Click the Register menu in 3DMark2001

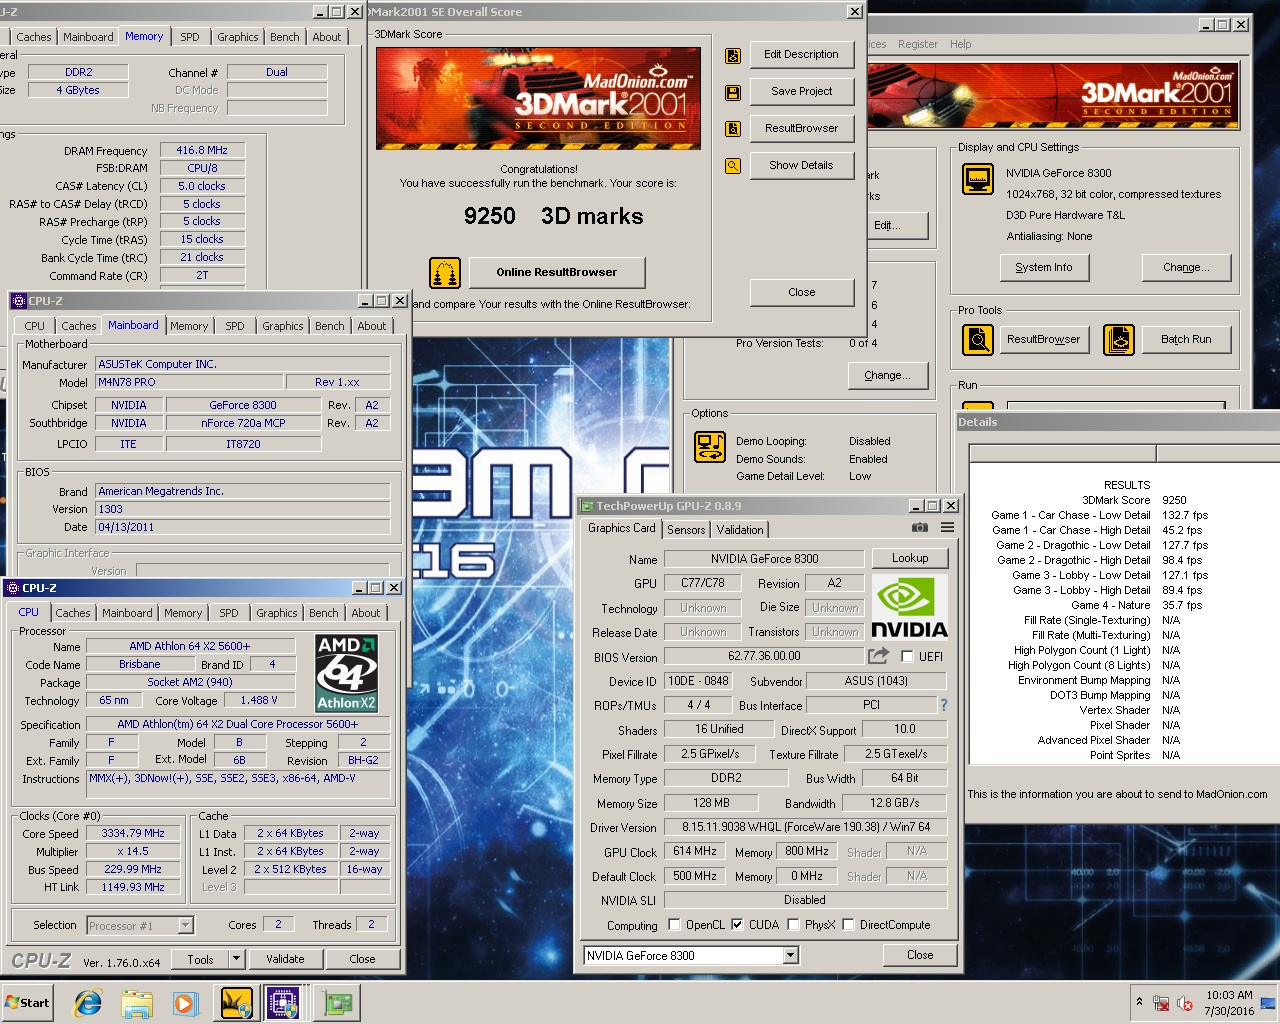pyautogui.click(x=918, y=44)
